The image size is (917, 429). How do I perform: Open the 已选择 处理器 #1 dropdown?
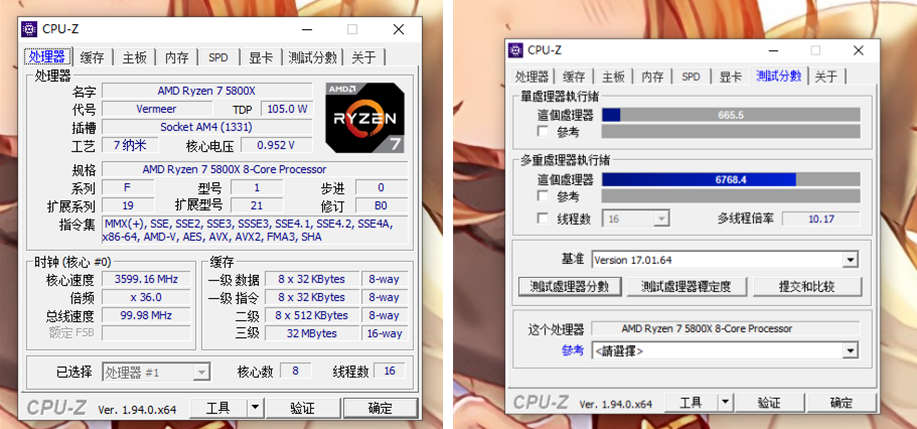click(202, 372)
